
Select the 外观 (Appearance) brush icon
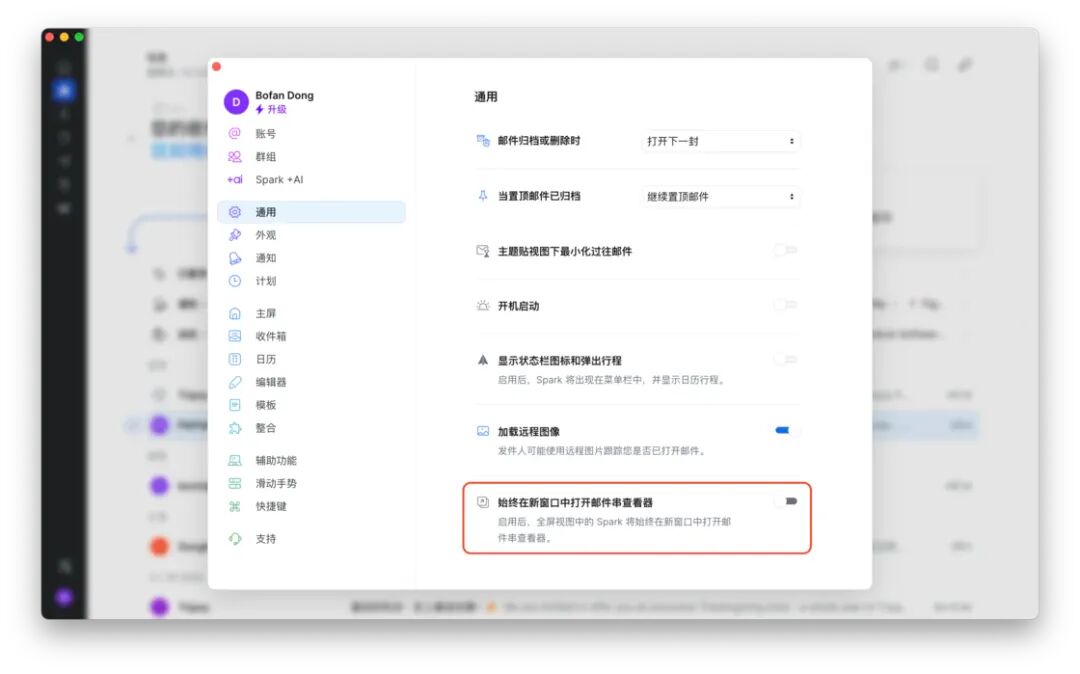click(x=234, y=235)
